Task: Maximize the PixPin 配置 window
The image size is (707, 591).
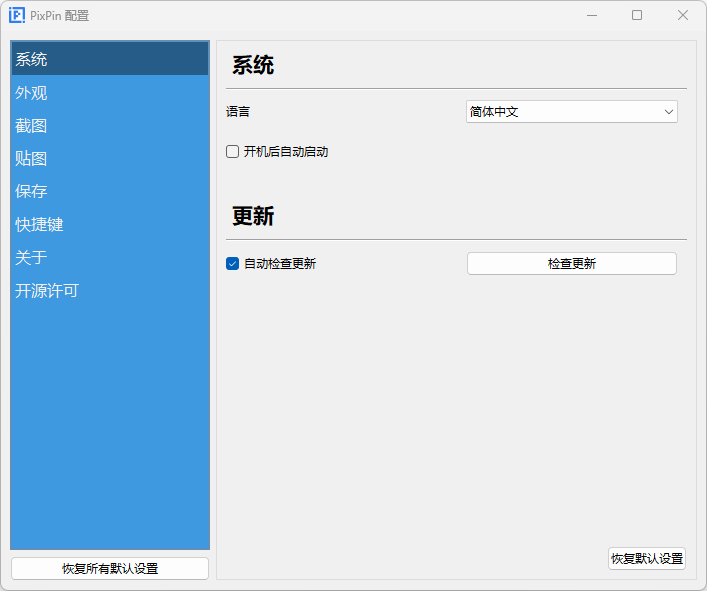Action: [637, 15]
